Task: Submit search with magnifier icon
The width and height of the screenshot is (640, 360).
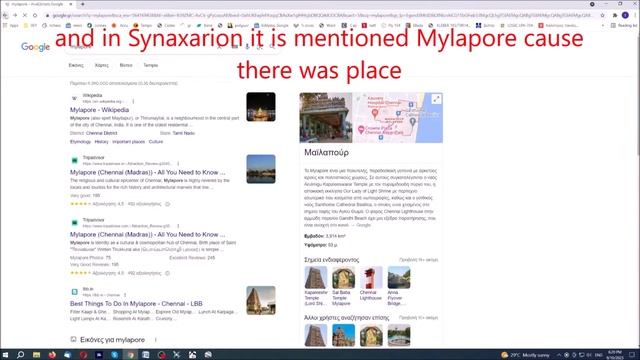Action: 272,47
